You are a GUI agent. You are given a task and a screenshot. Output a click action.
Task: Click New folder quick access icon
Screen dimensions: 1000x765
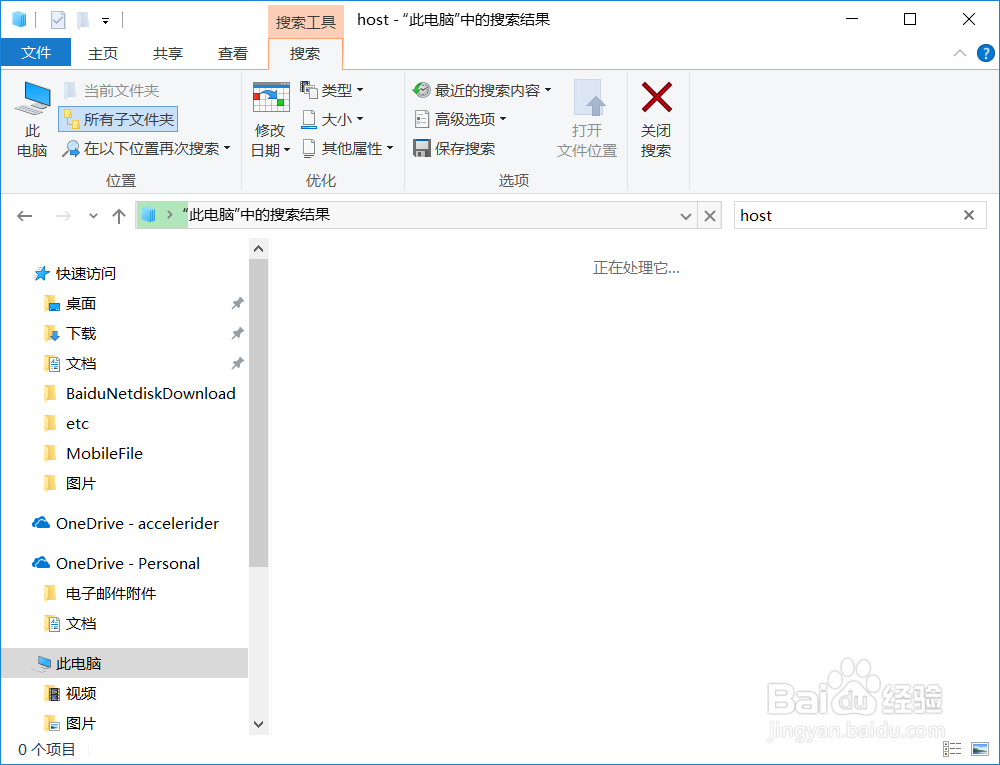click(83, 20)
